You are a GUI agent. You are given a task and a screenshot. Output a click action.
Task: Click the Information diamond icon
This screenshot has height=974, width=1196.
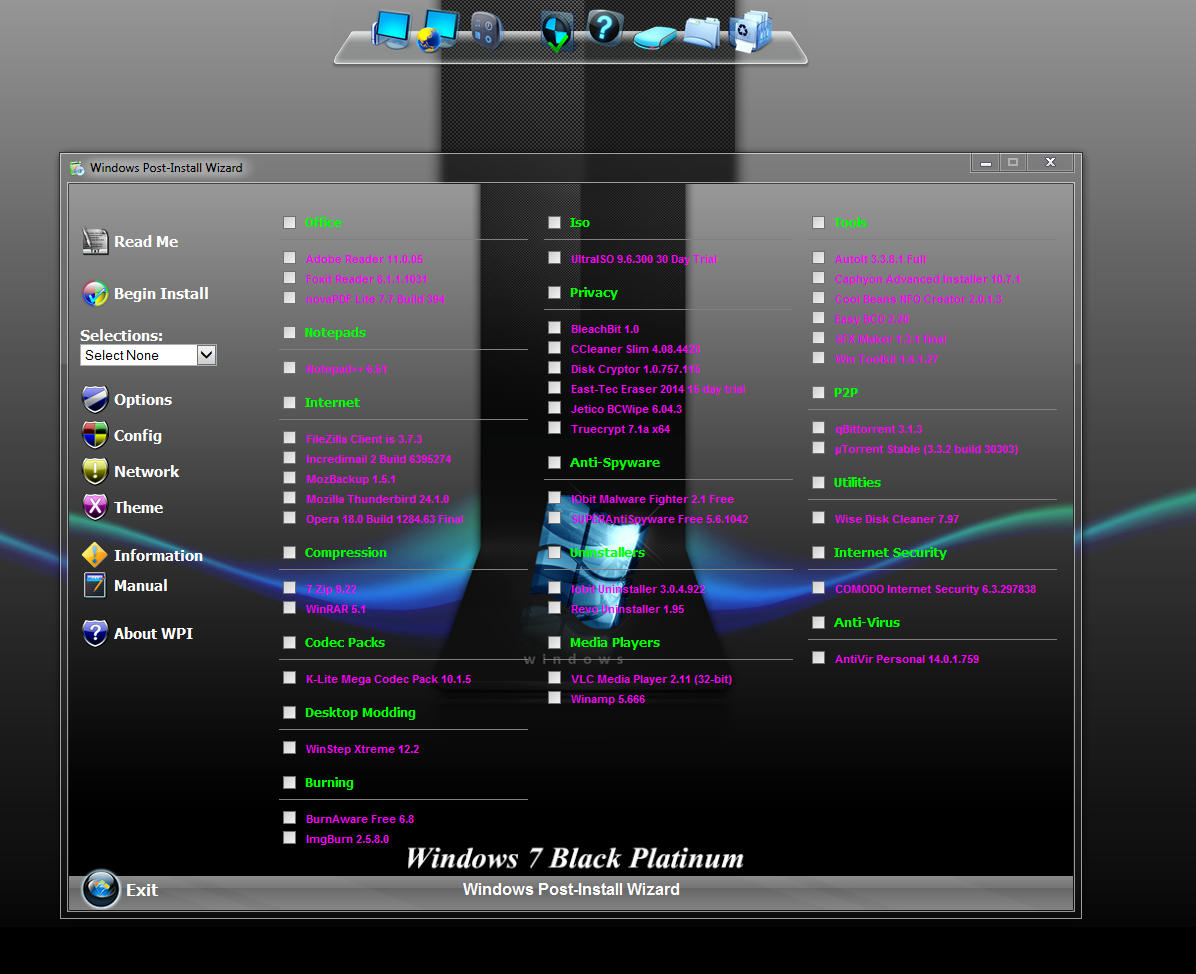[x=95, y=555]
